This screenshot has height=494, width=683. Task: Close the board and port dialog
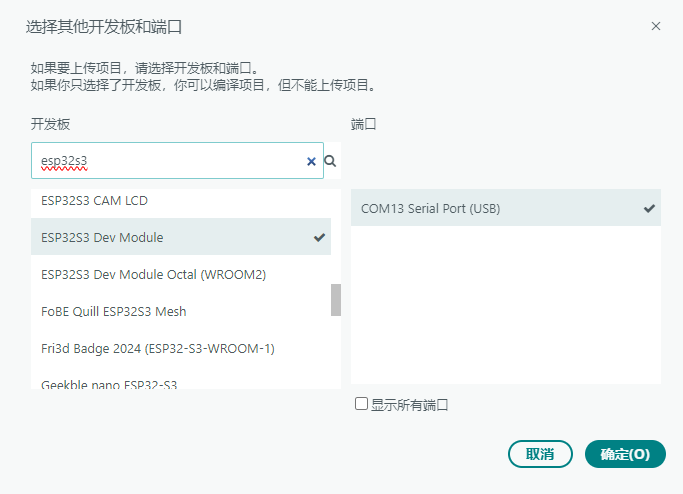(x=656, y=26)
